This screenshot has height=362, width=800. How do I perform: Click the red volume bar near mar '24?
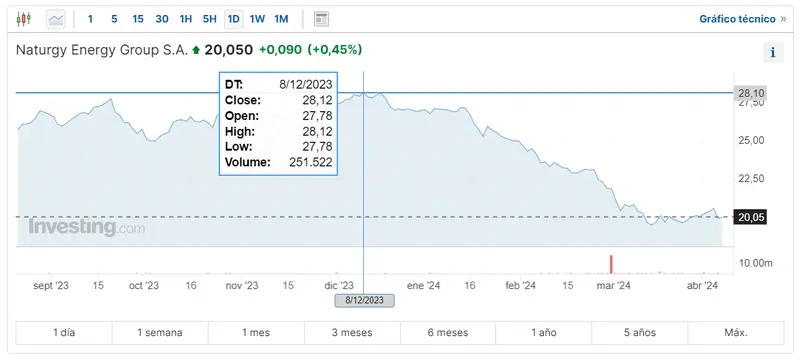click(x=611, y=264)
